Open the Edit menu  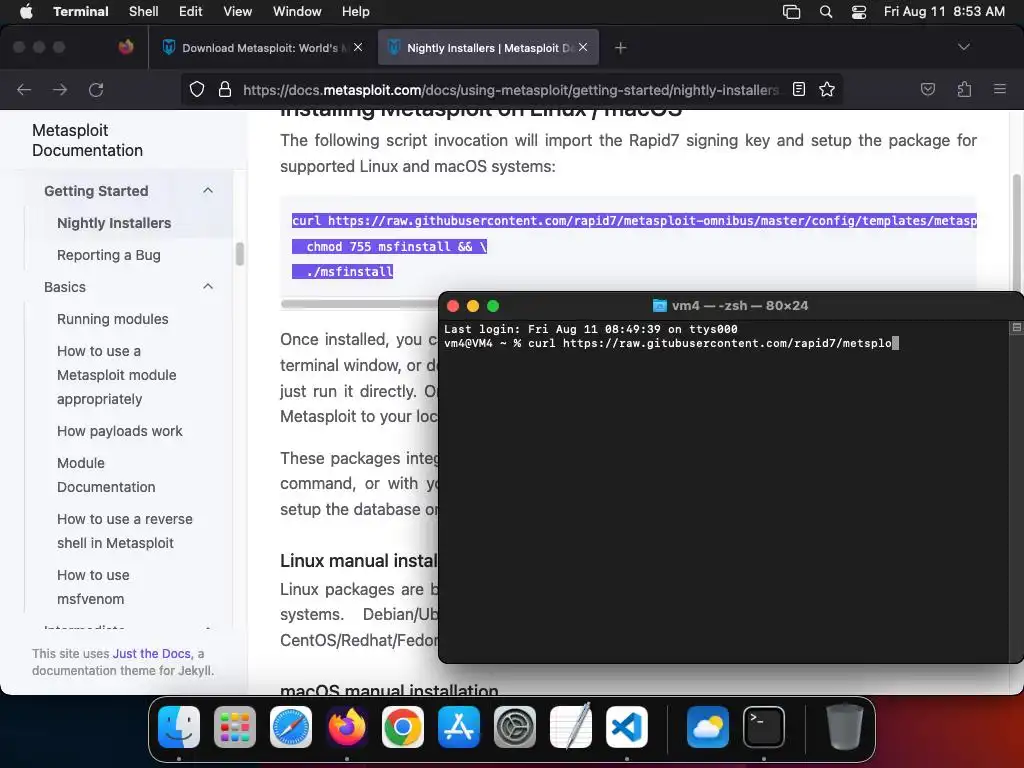(x=191, y=12)
